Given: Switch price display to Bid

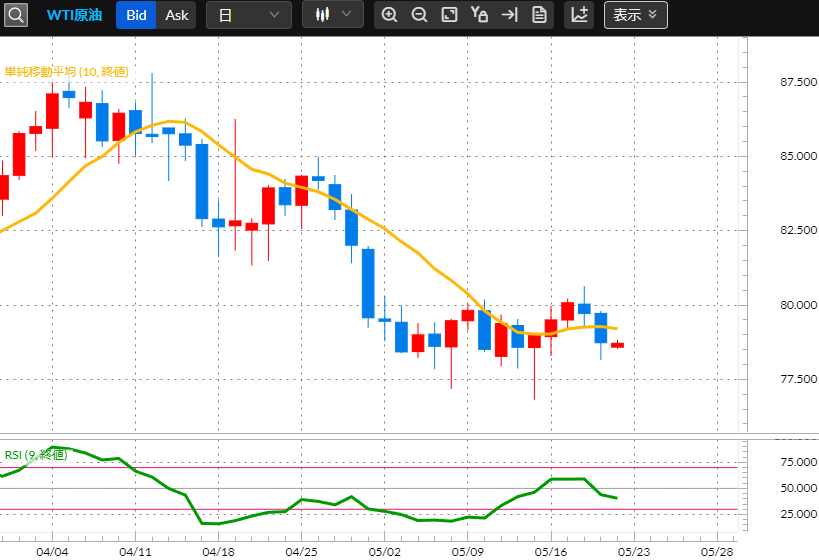Looking at the screenshot, I should point(136,15).
